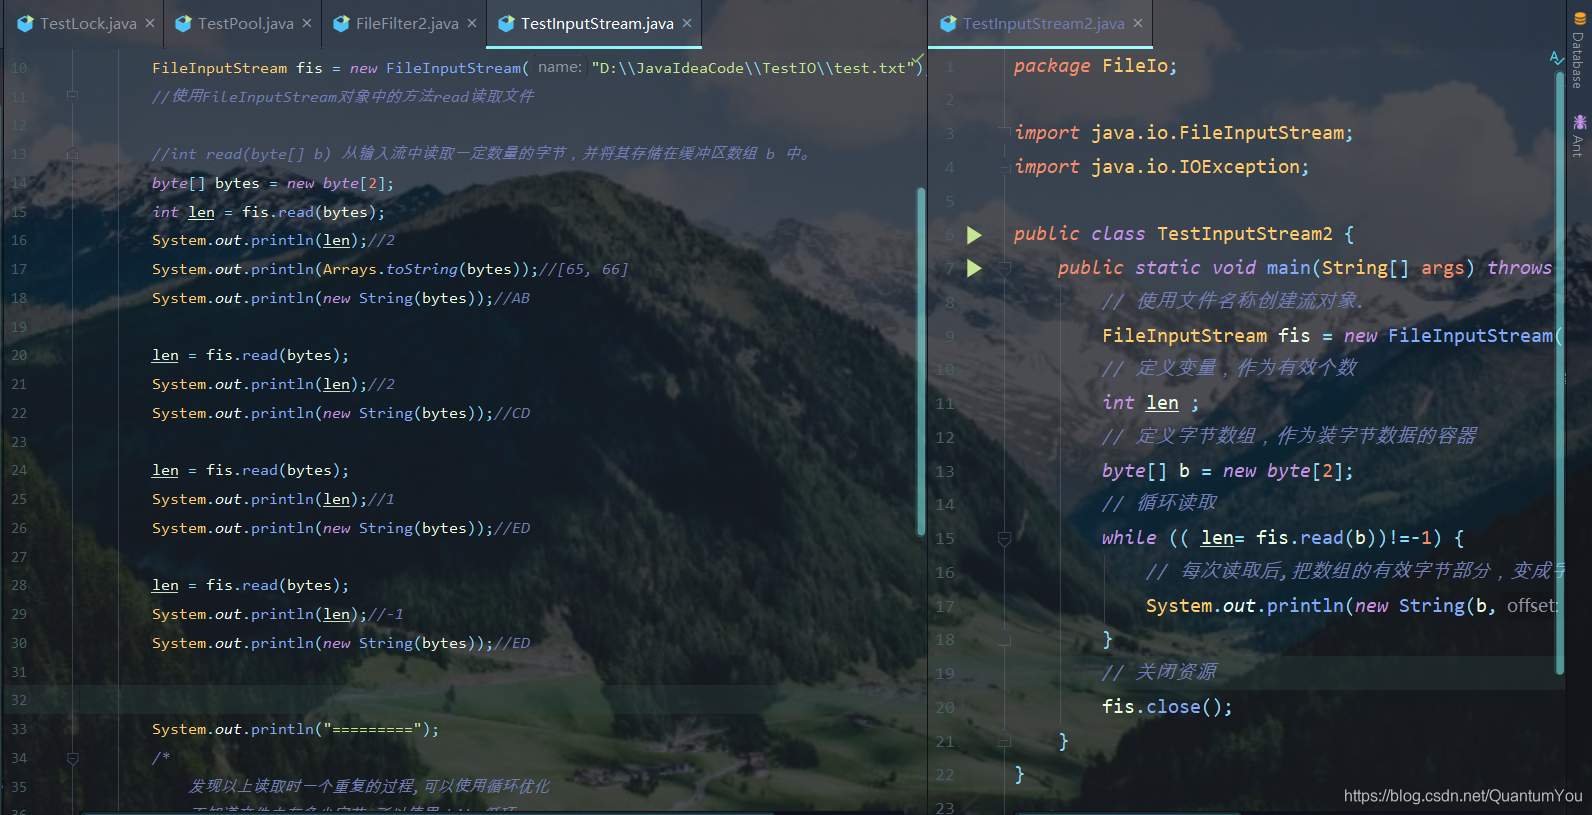
Task: Click println separator "=========" line
Action: [295, 729]
